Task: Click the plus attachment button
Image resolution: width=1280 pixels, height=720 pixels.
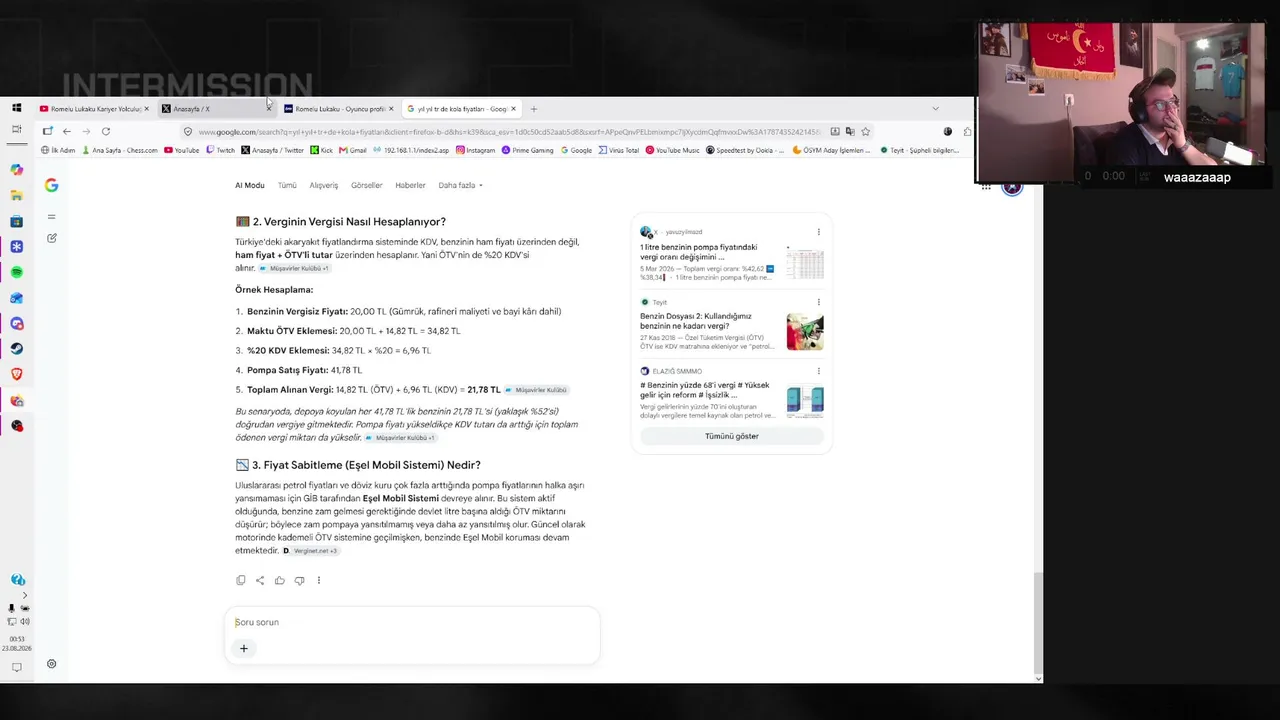Action: [x=243, y=648]
